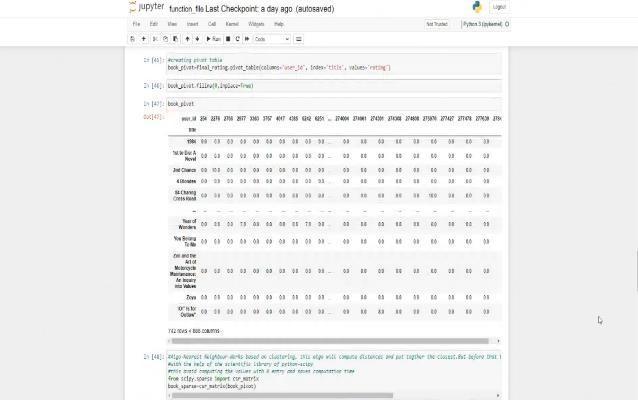The width and height of the screenshot is (638, 400).
Task: Click right arrow of output table scrollbar
Action: tap(498, 341)
